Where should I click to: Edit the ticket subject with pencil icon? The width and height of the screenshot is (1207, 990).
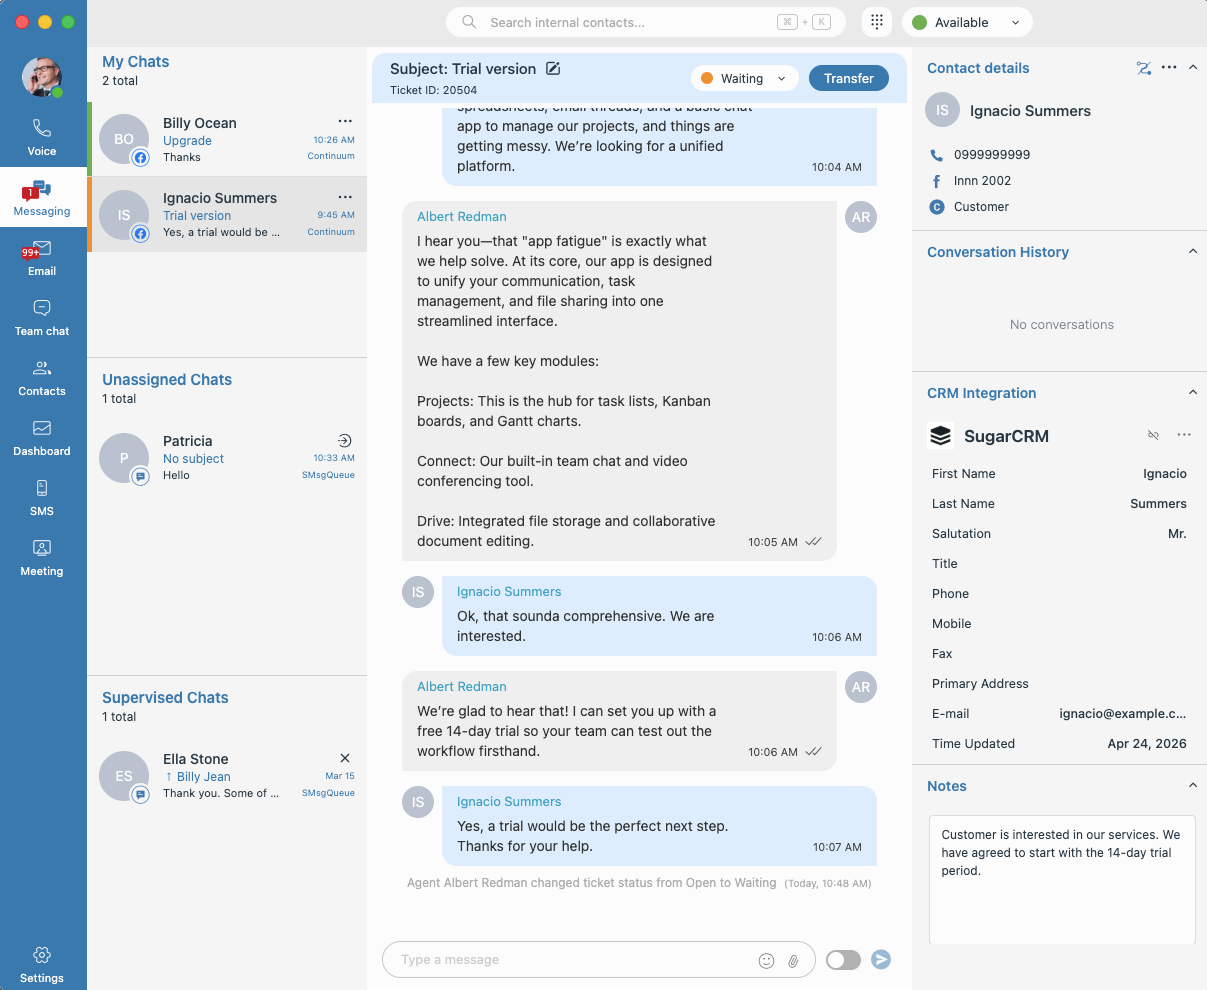553,69
